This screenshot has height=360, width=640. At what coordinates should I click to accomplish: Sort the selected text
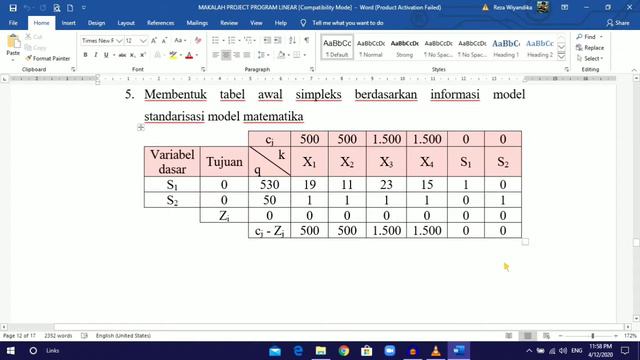(292, 40)
